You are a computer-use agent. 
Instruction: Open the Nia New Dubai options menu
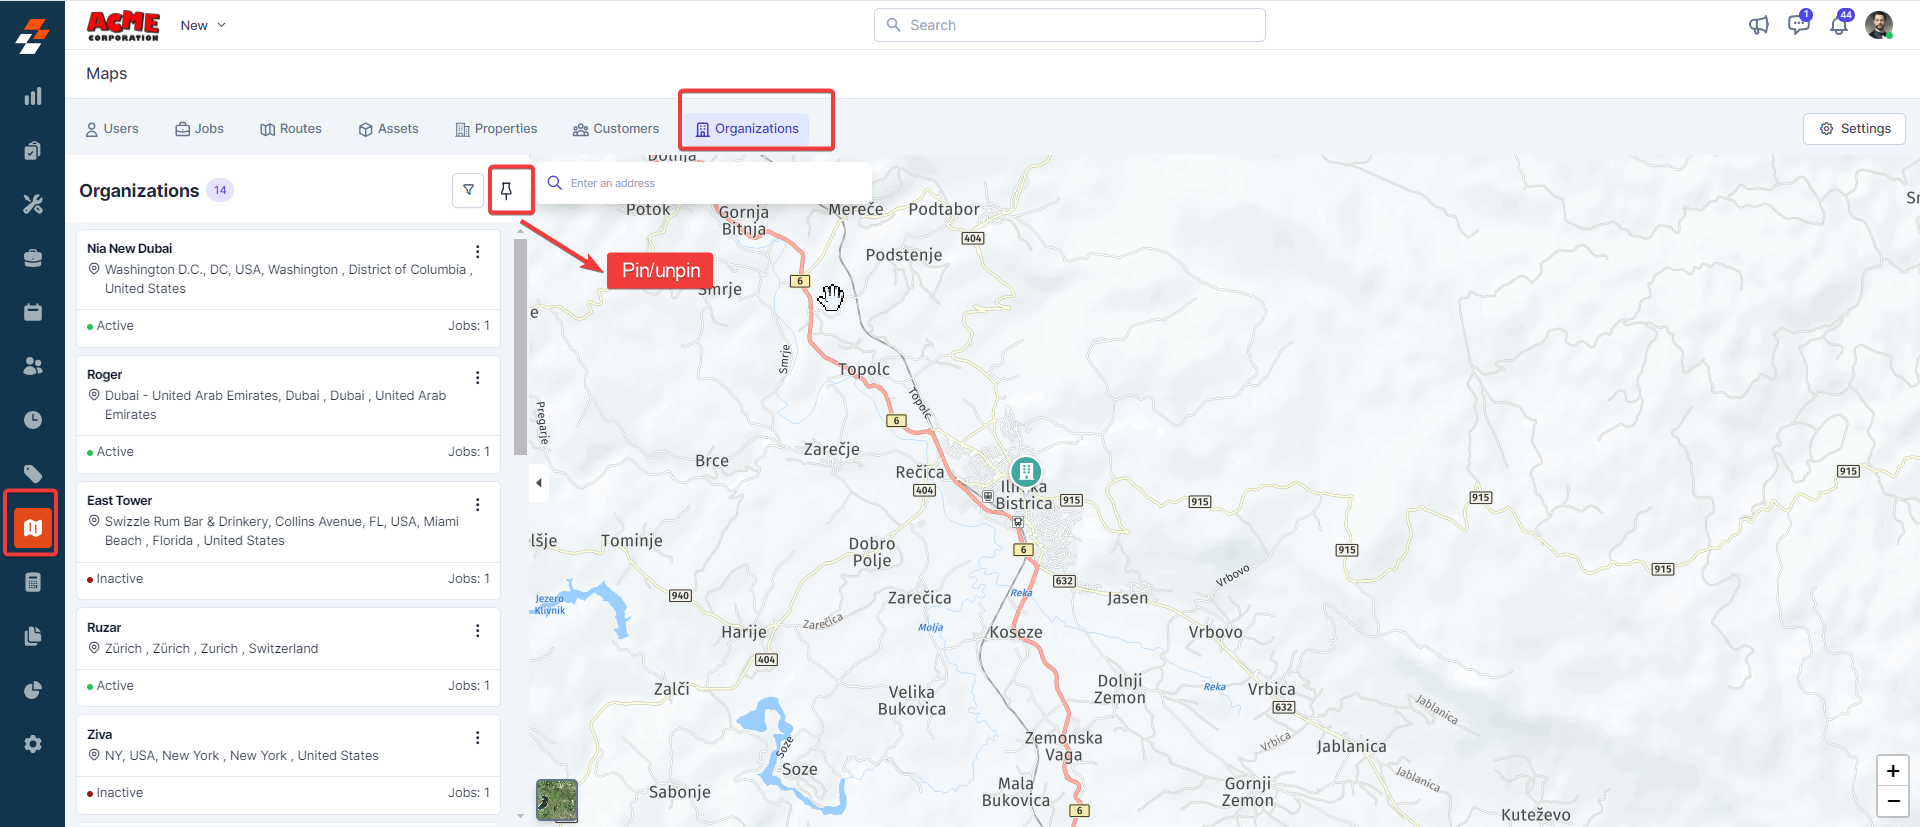pos(477,252)
